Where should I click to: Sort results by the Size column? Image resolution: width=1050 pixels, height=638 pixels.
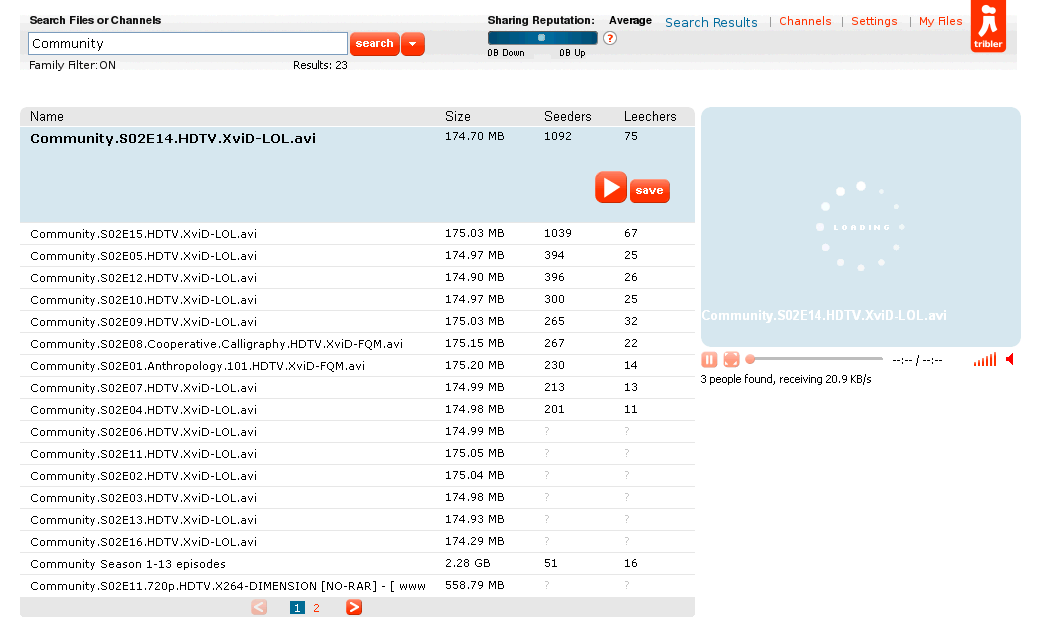coord(458,116)
